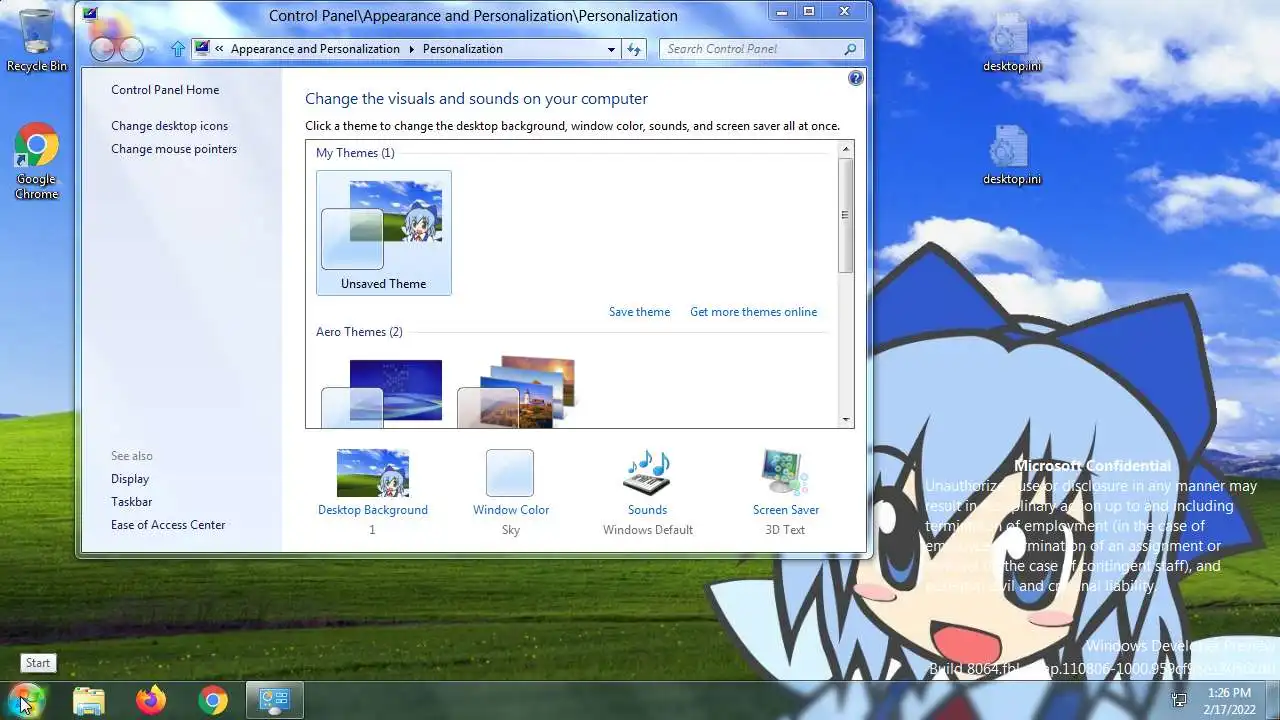Open Change mouse pointers link
Viewport: 1280px width, 720px height.
point(174,148)
